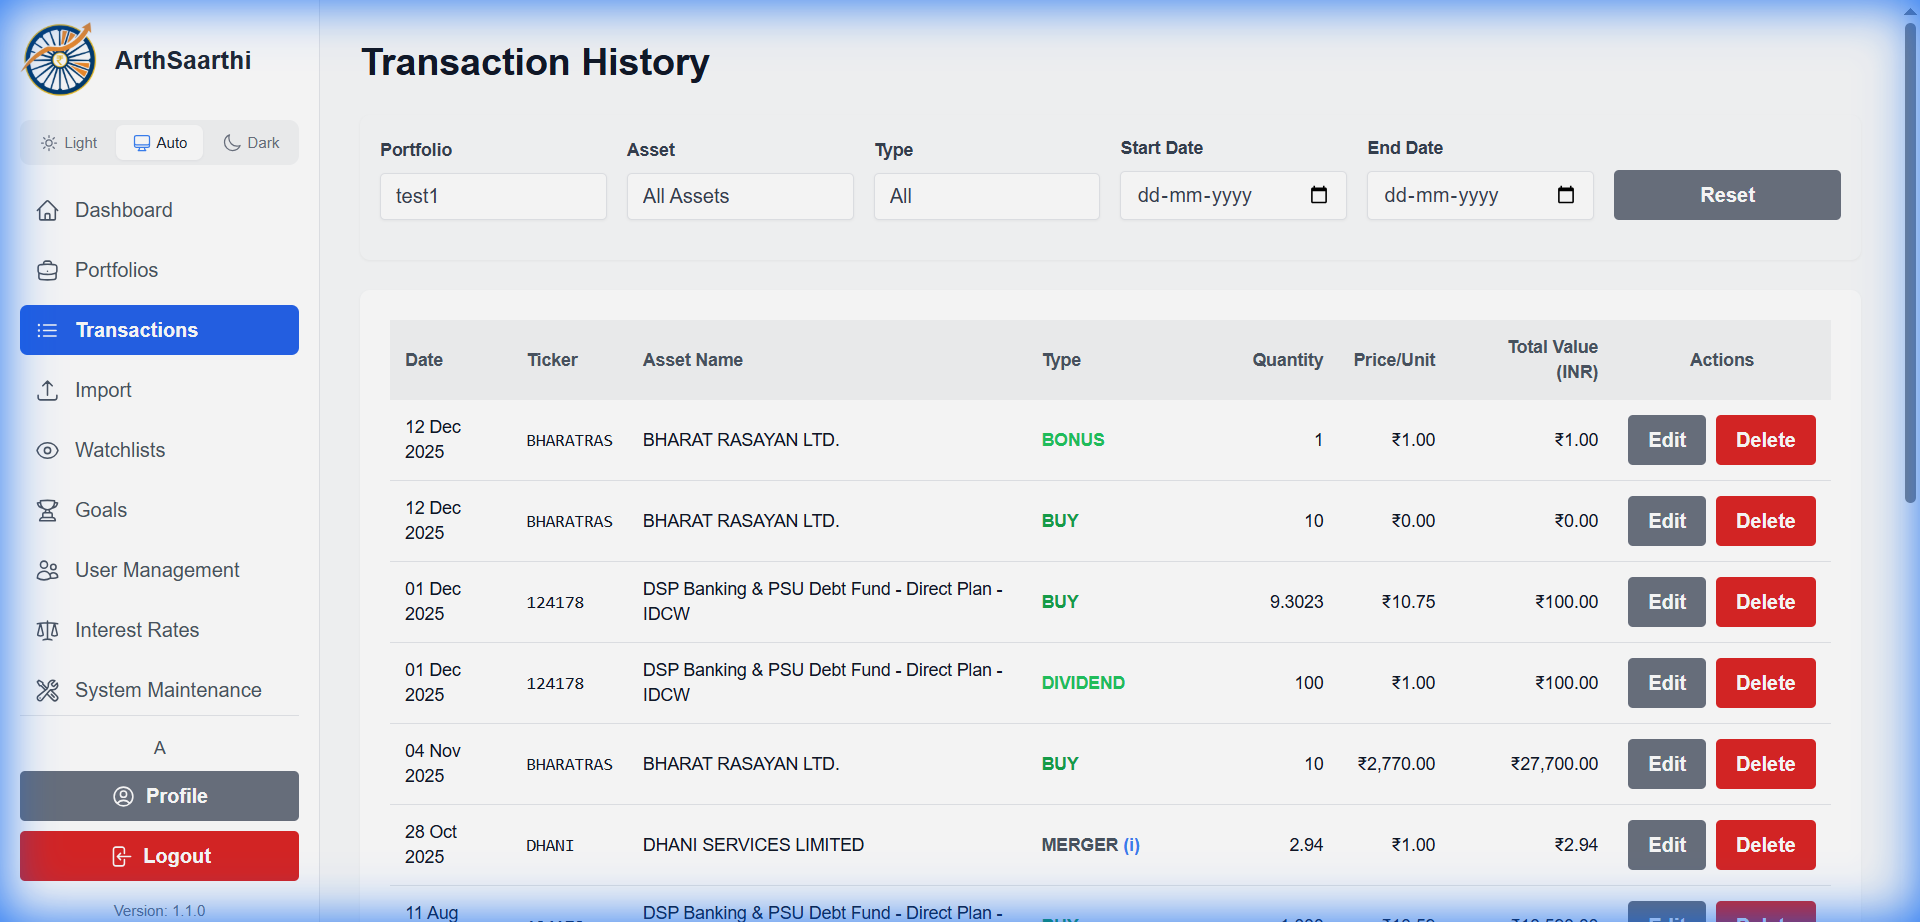Click the ArthSaarthi wheel logo
The image size is (1920, 922).
(58, 59)
